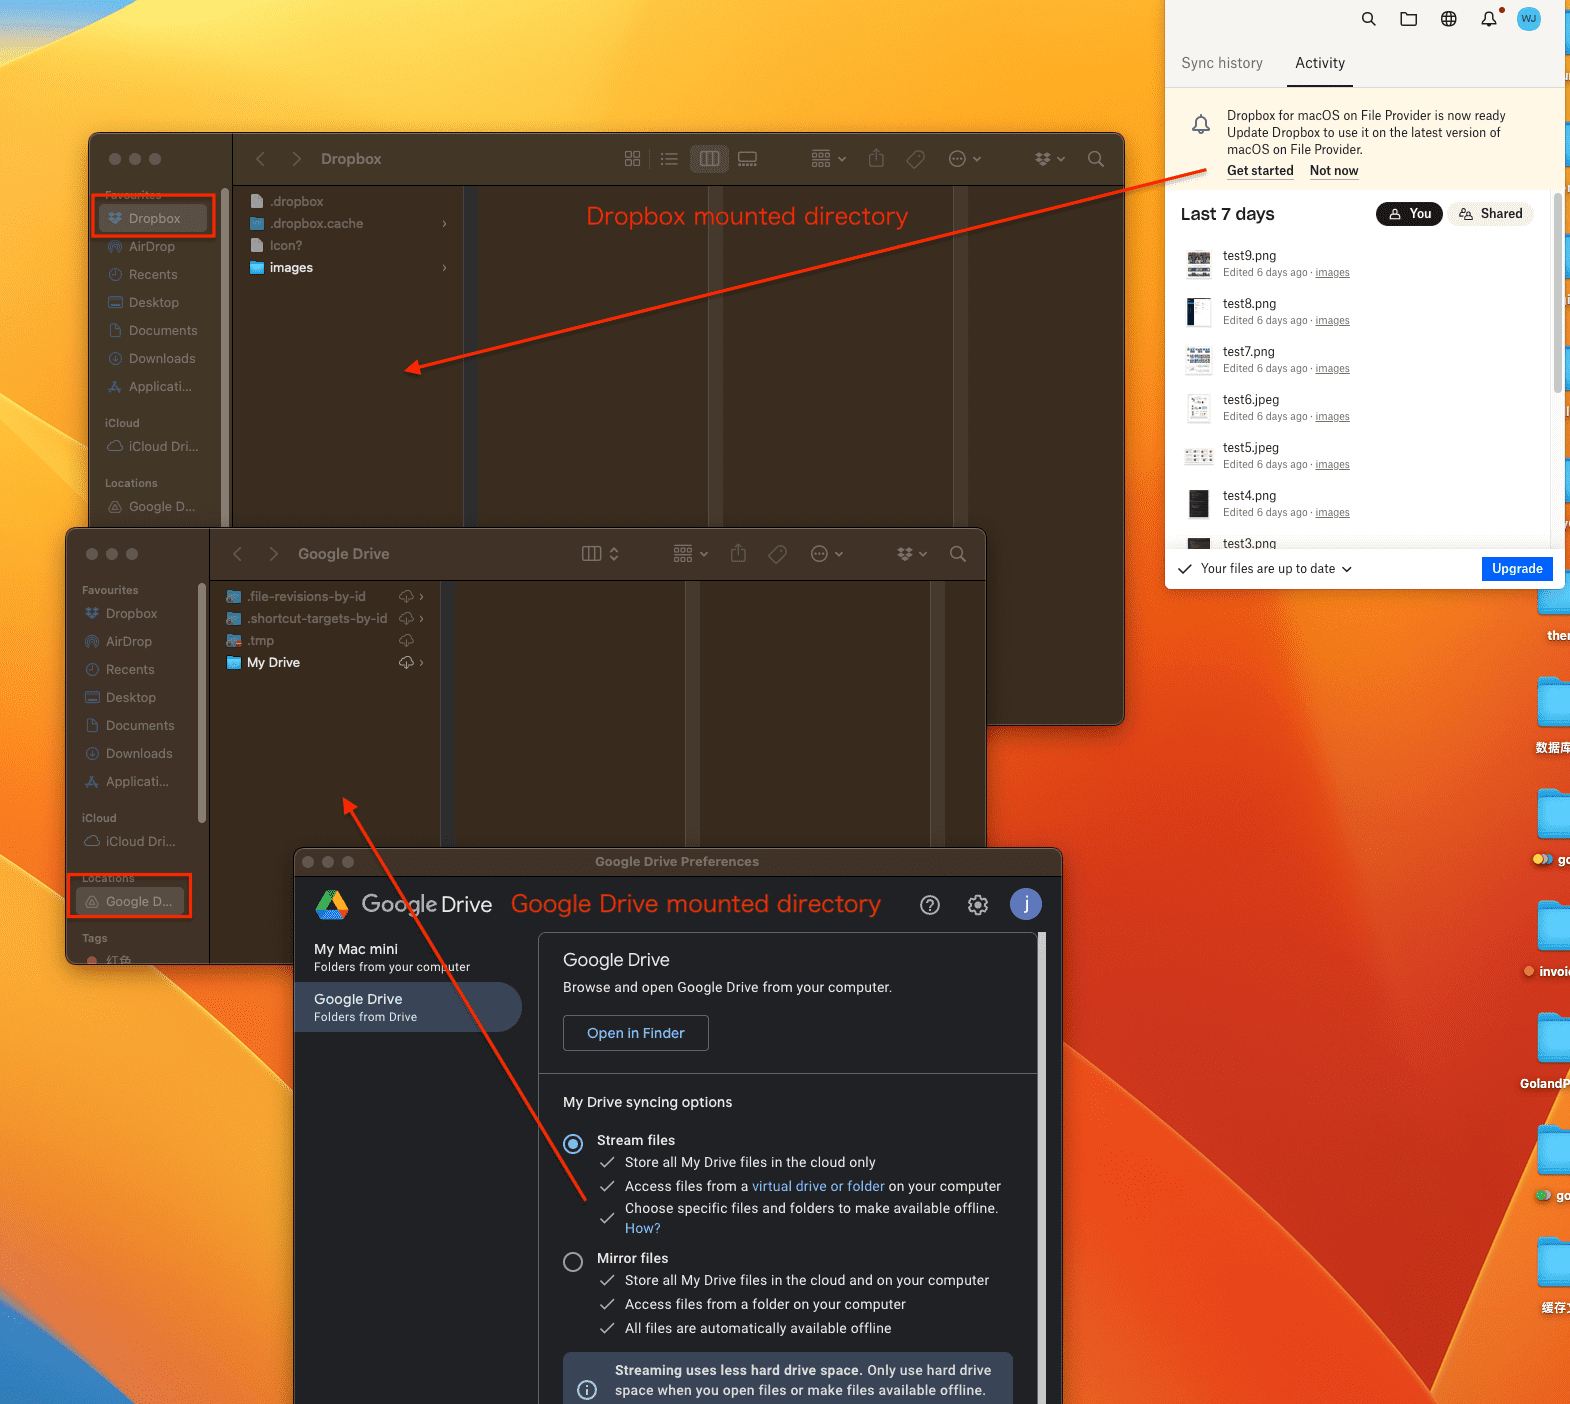Click the j account avatar
This screenshot has width=1570, height=1404.
point(1026,904)
